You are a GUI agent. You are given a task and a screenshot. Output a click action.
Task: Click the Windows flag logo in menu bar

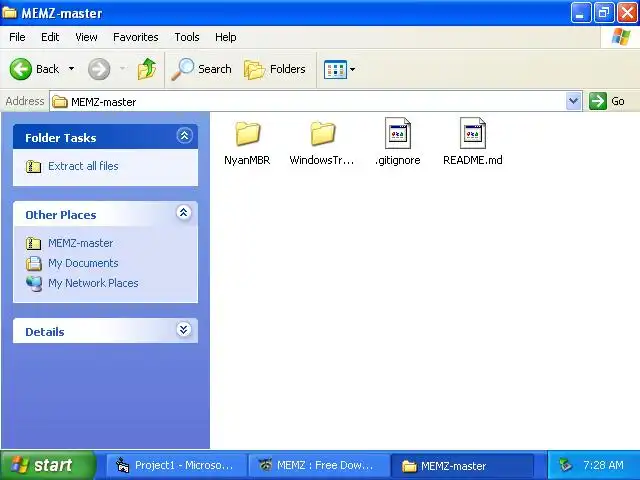pyautogui.click(x=621, y=37)
